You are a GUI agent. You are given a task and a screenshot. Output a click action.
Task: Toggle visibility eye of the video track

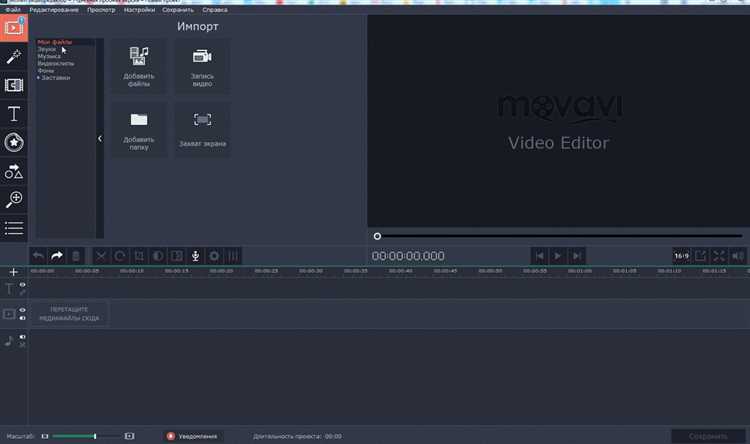pyautogui.click(x=23, y=310)
